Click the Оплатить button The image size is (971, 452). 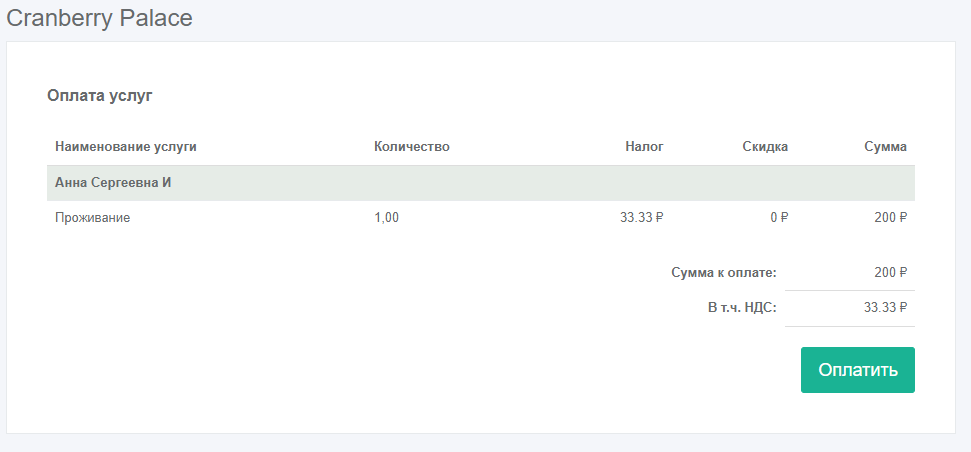click(857, 370)
